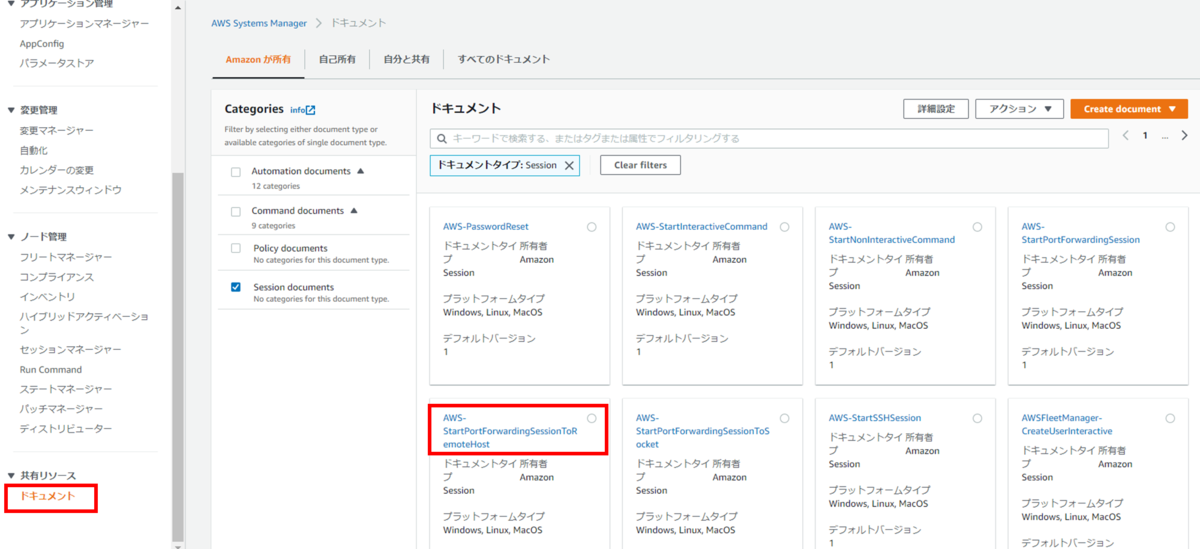The image size is (1200, 549).
Task: Open ステートマネージャー in the sidebar
Action: (66, 389)
